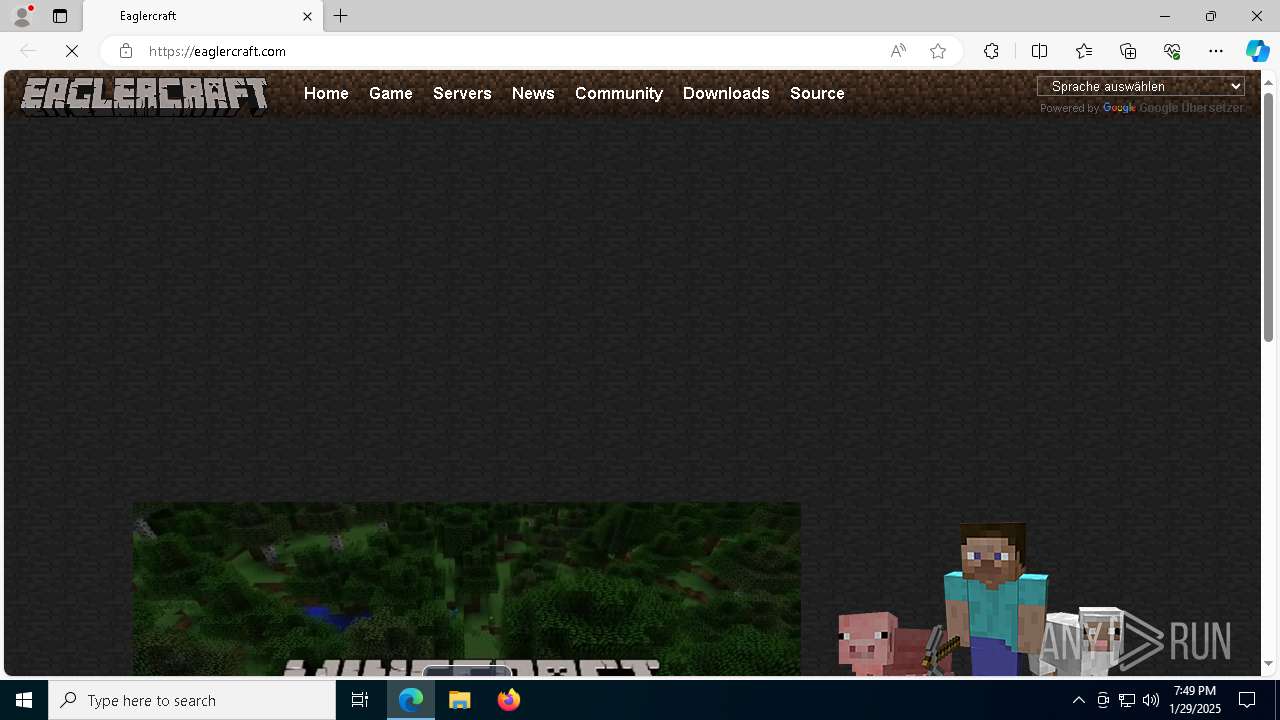Viewport: 1280px width, 720px height.
Task: Open Settings and more menu
Action: (x=1216, y=51)
